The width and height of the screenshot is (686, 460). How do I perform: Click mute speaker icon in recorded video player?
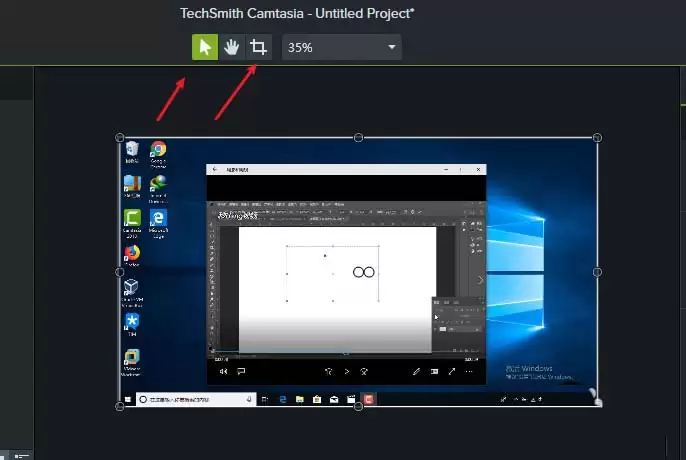pyautogui.click(x=224, y=372)
